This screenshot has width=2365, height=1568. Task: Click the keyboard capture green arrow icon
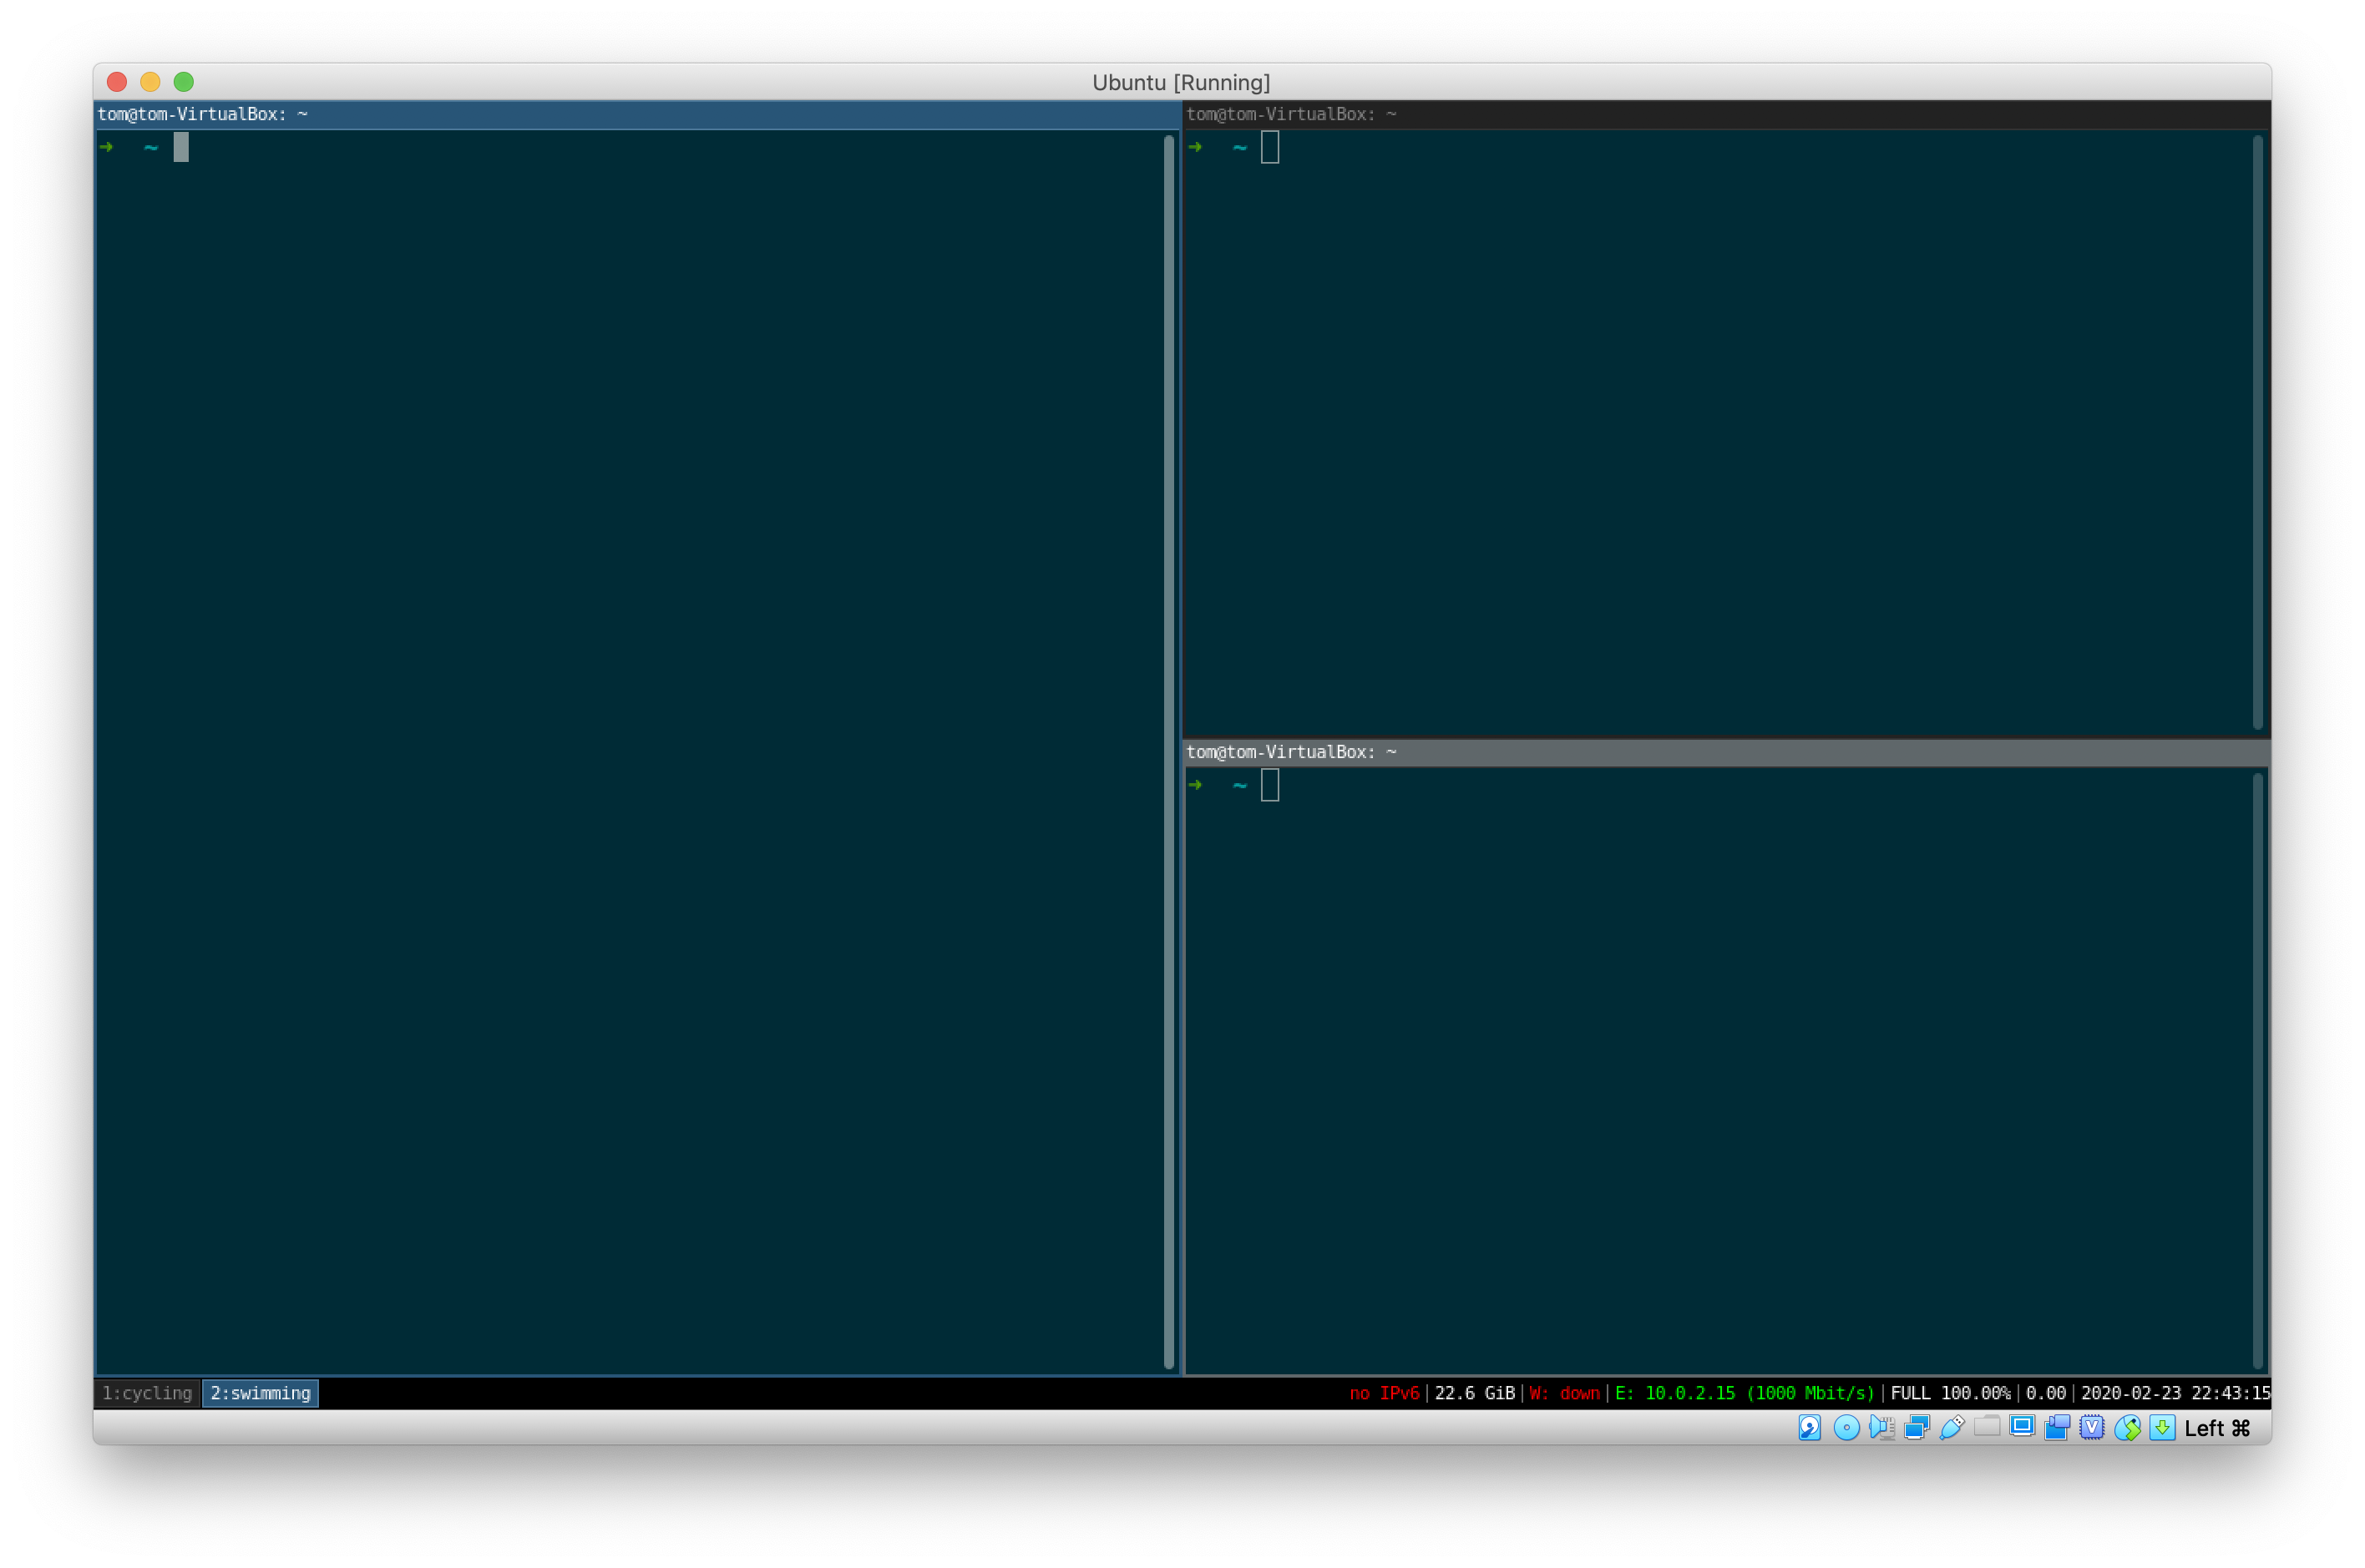pyautogui.click(x=2162, y=1428)
